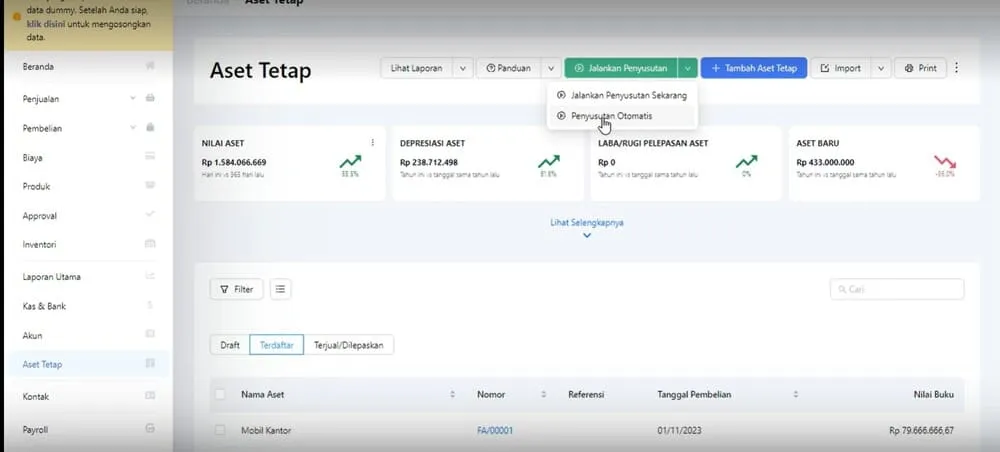Screen dimensions: 1000x452
Task: Click the Inventori icon in sidebar
Action: tap(150, 244)
